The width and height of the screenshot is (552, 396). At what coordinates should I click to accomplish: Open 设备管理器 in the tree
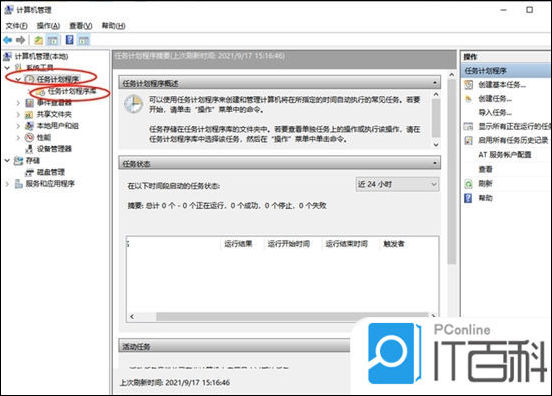coord(54,149)
